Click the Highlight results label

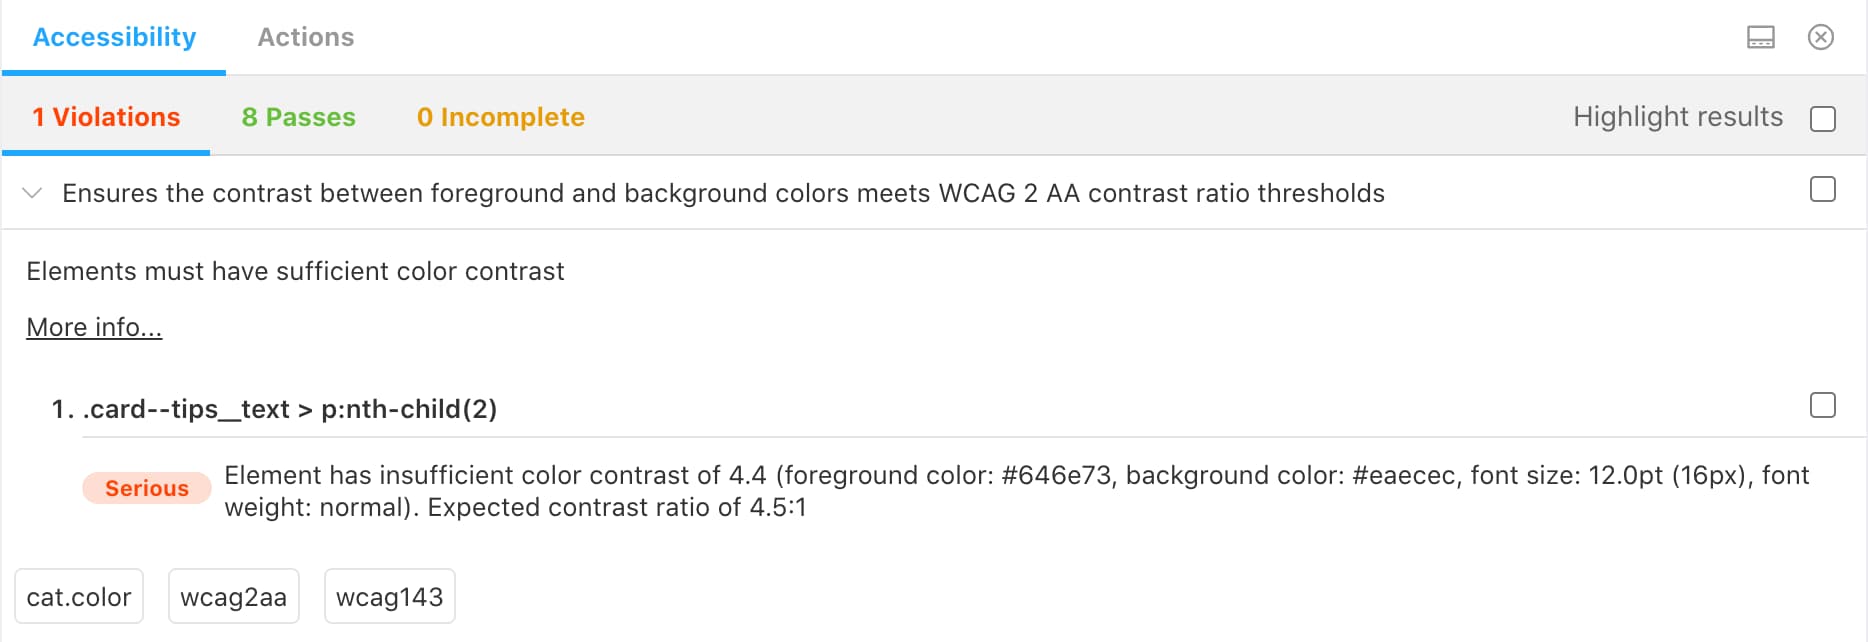[1677, 117]
